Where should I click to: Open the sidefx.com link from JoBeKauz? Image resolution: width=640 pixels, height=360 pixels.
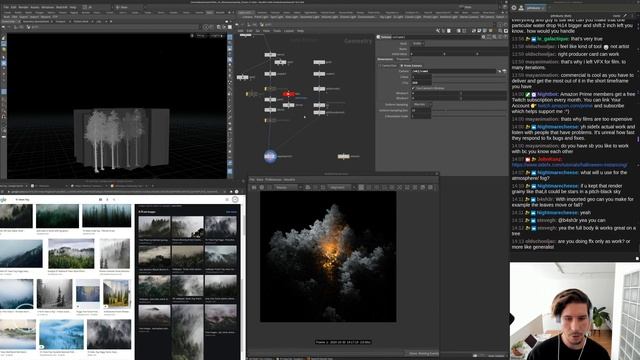569,165
